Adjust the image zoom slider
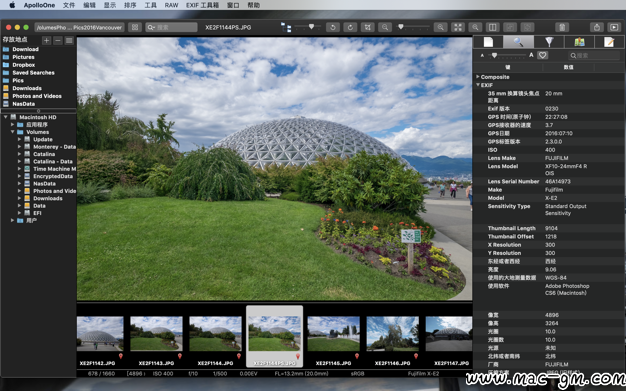Screen dimensions: 626x391 click(401, 27)
